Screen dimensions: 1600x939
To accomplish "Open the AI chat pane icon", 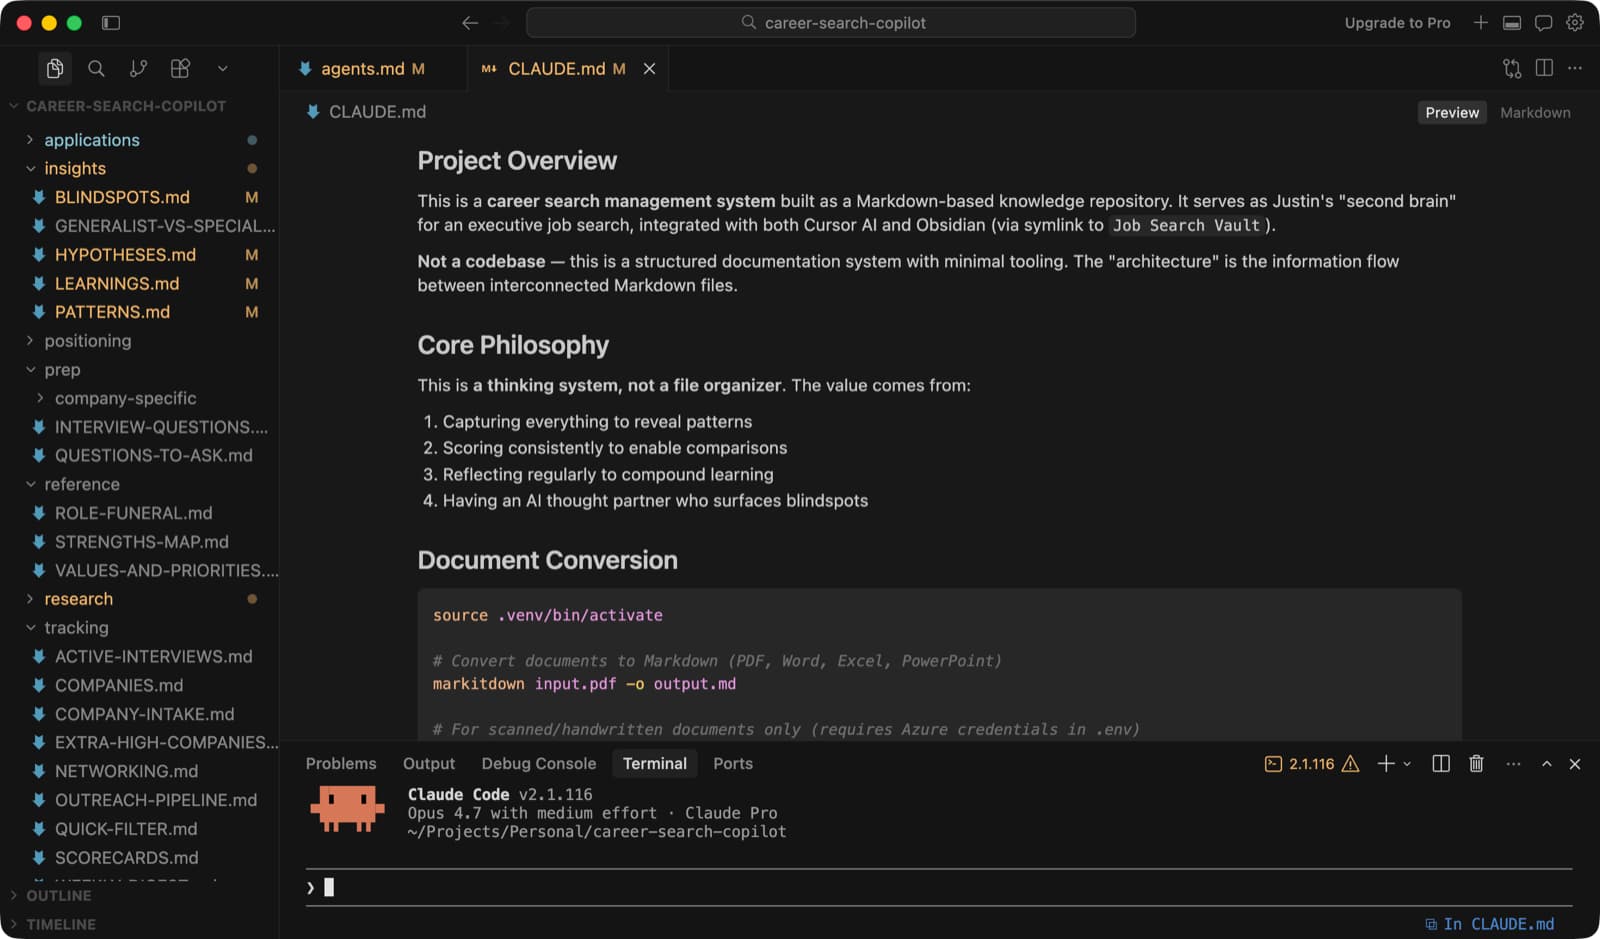I will pyautogui.click(x=1544, y=22).
